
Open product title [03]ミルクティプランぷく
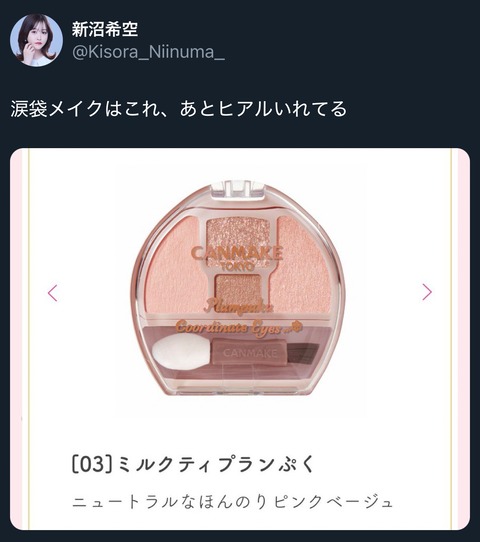click(x=193, y=464)
